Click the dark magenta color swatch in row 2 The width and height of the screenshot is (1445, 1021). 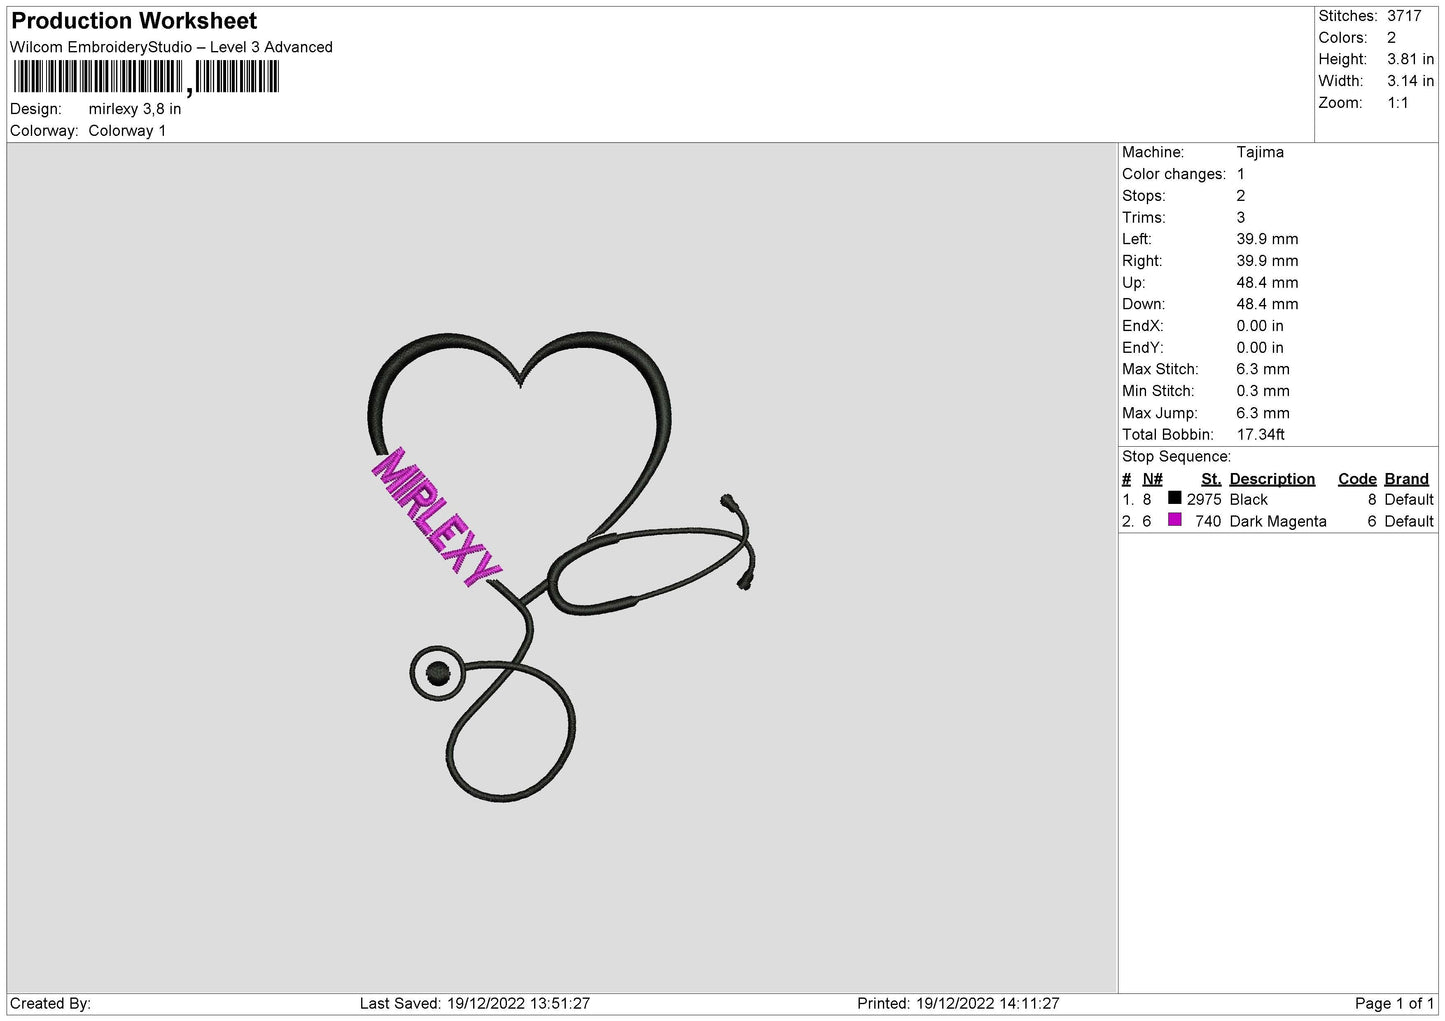1175,520
